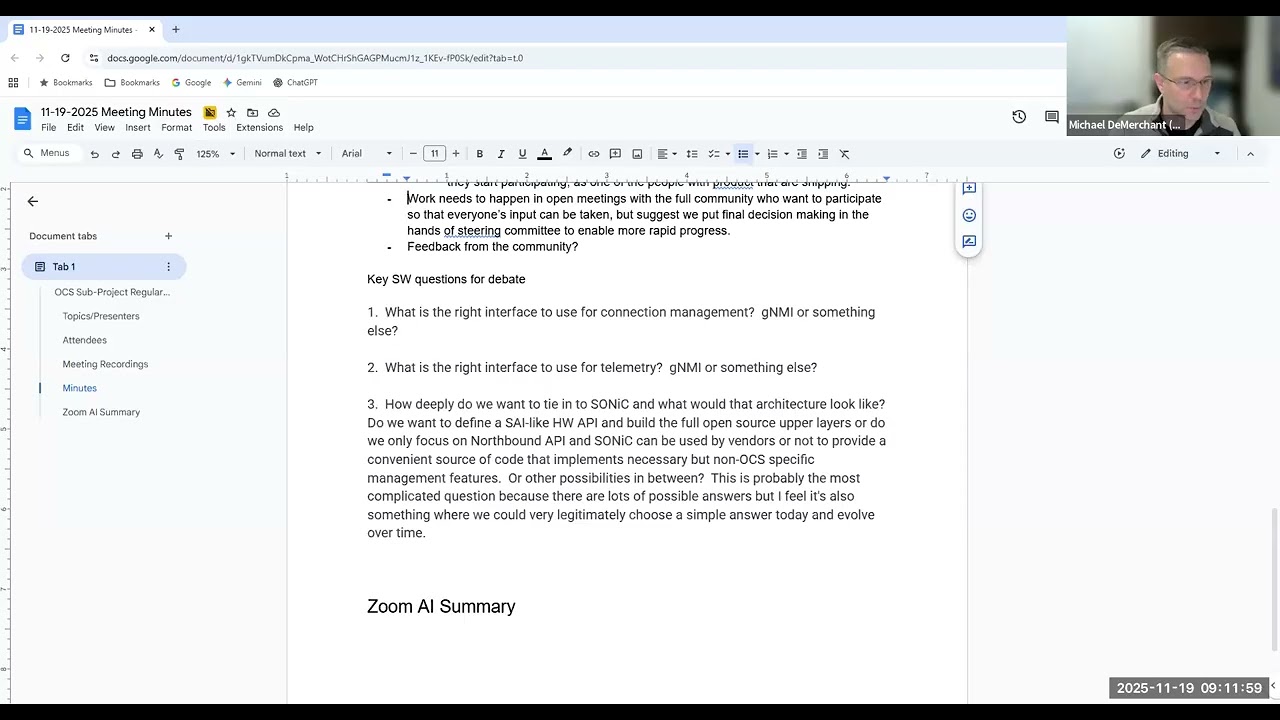Screen dimensions: 1280x720
Task: Clear formatting from selected text
Action: (x=844, y=154)
